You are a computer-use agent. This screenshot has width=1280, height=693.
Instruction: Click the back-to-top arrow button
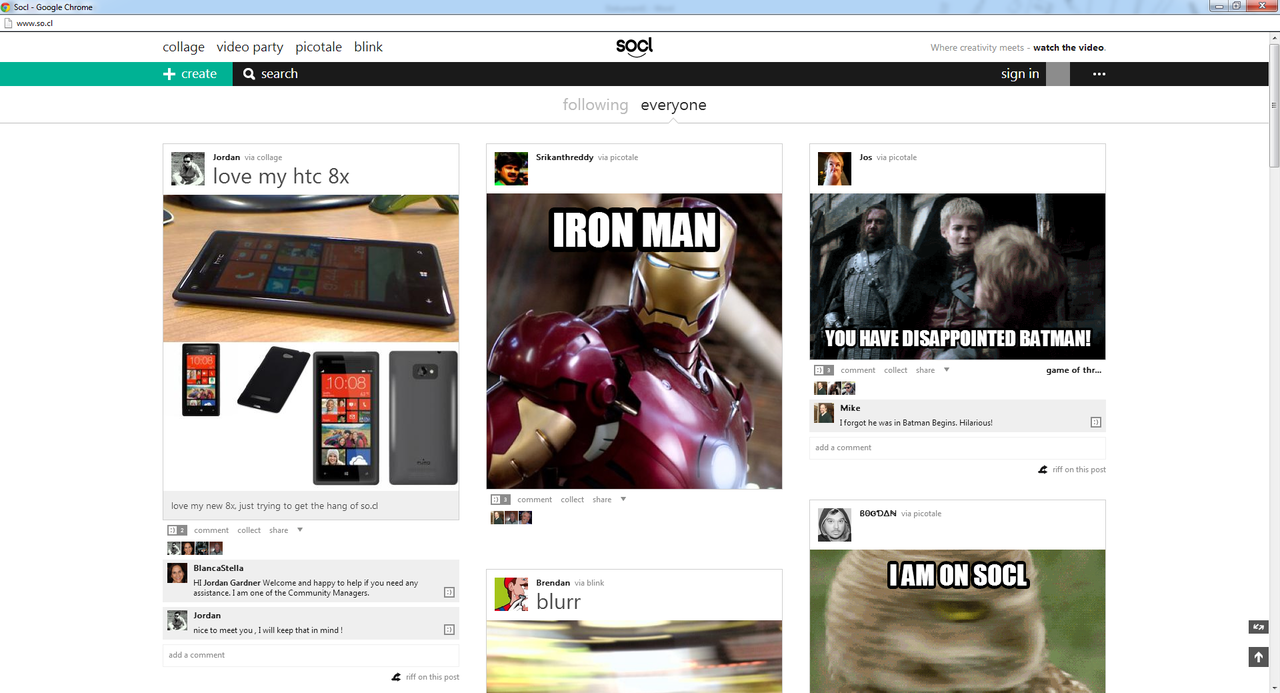[x=1258, y=657]
